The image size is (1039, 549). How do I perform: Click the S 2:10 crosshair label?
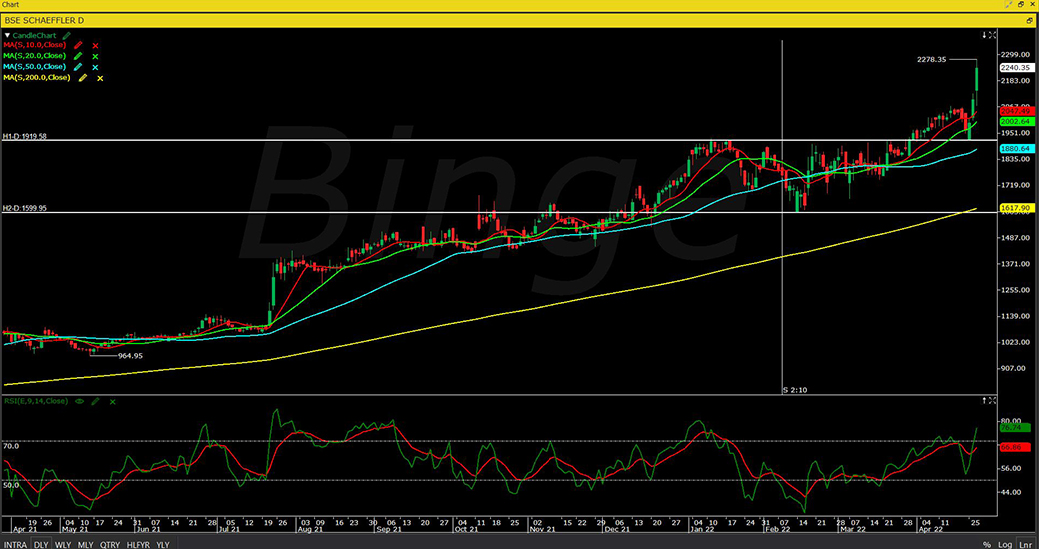pyautogui.click(x=795, y=391)
